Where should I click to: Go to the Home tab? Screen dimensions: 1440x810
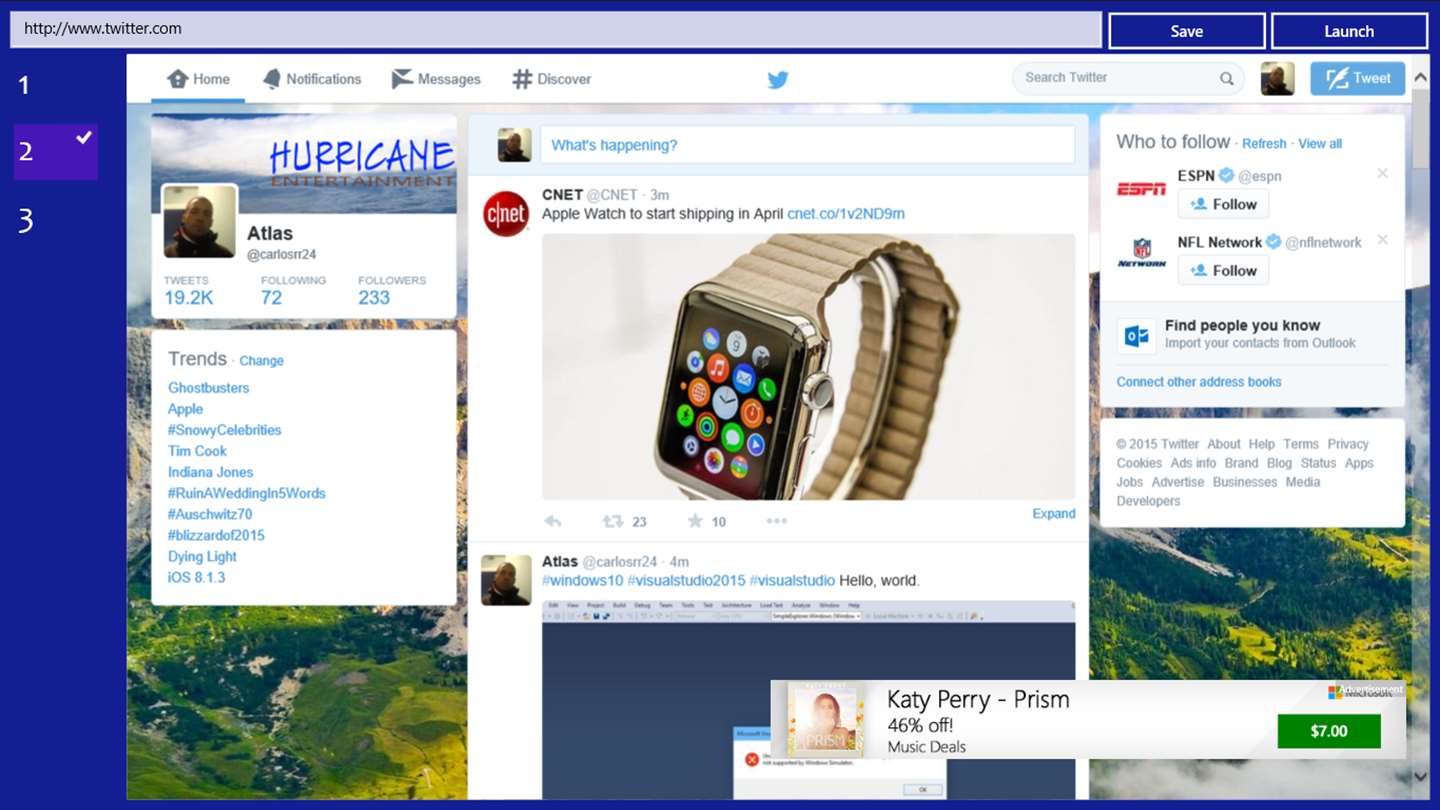[198, 79]
